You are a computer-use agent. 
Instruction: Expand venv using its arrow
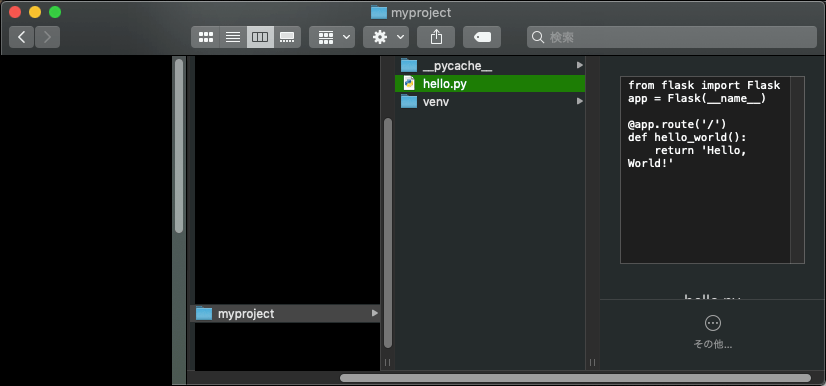click(x=579, y=101)
